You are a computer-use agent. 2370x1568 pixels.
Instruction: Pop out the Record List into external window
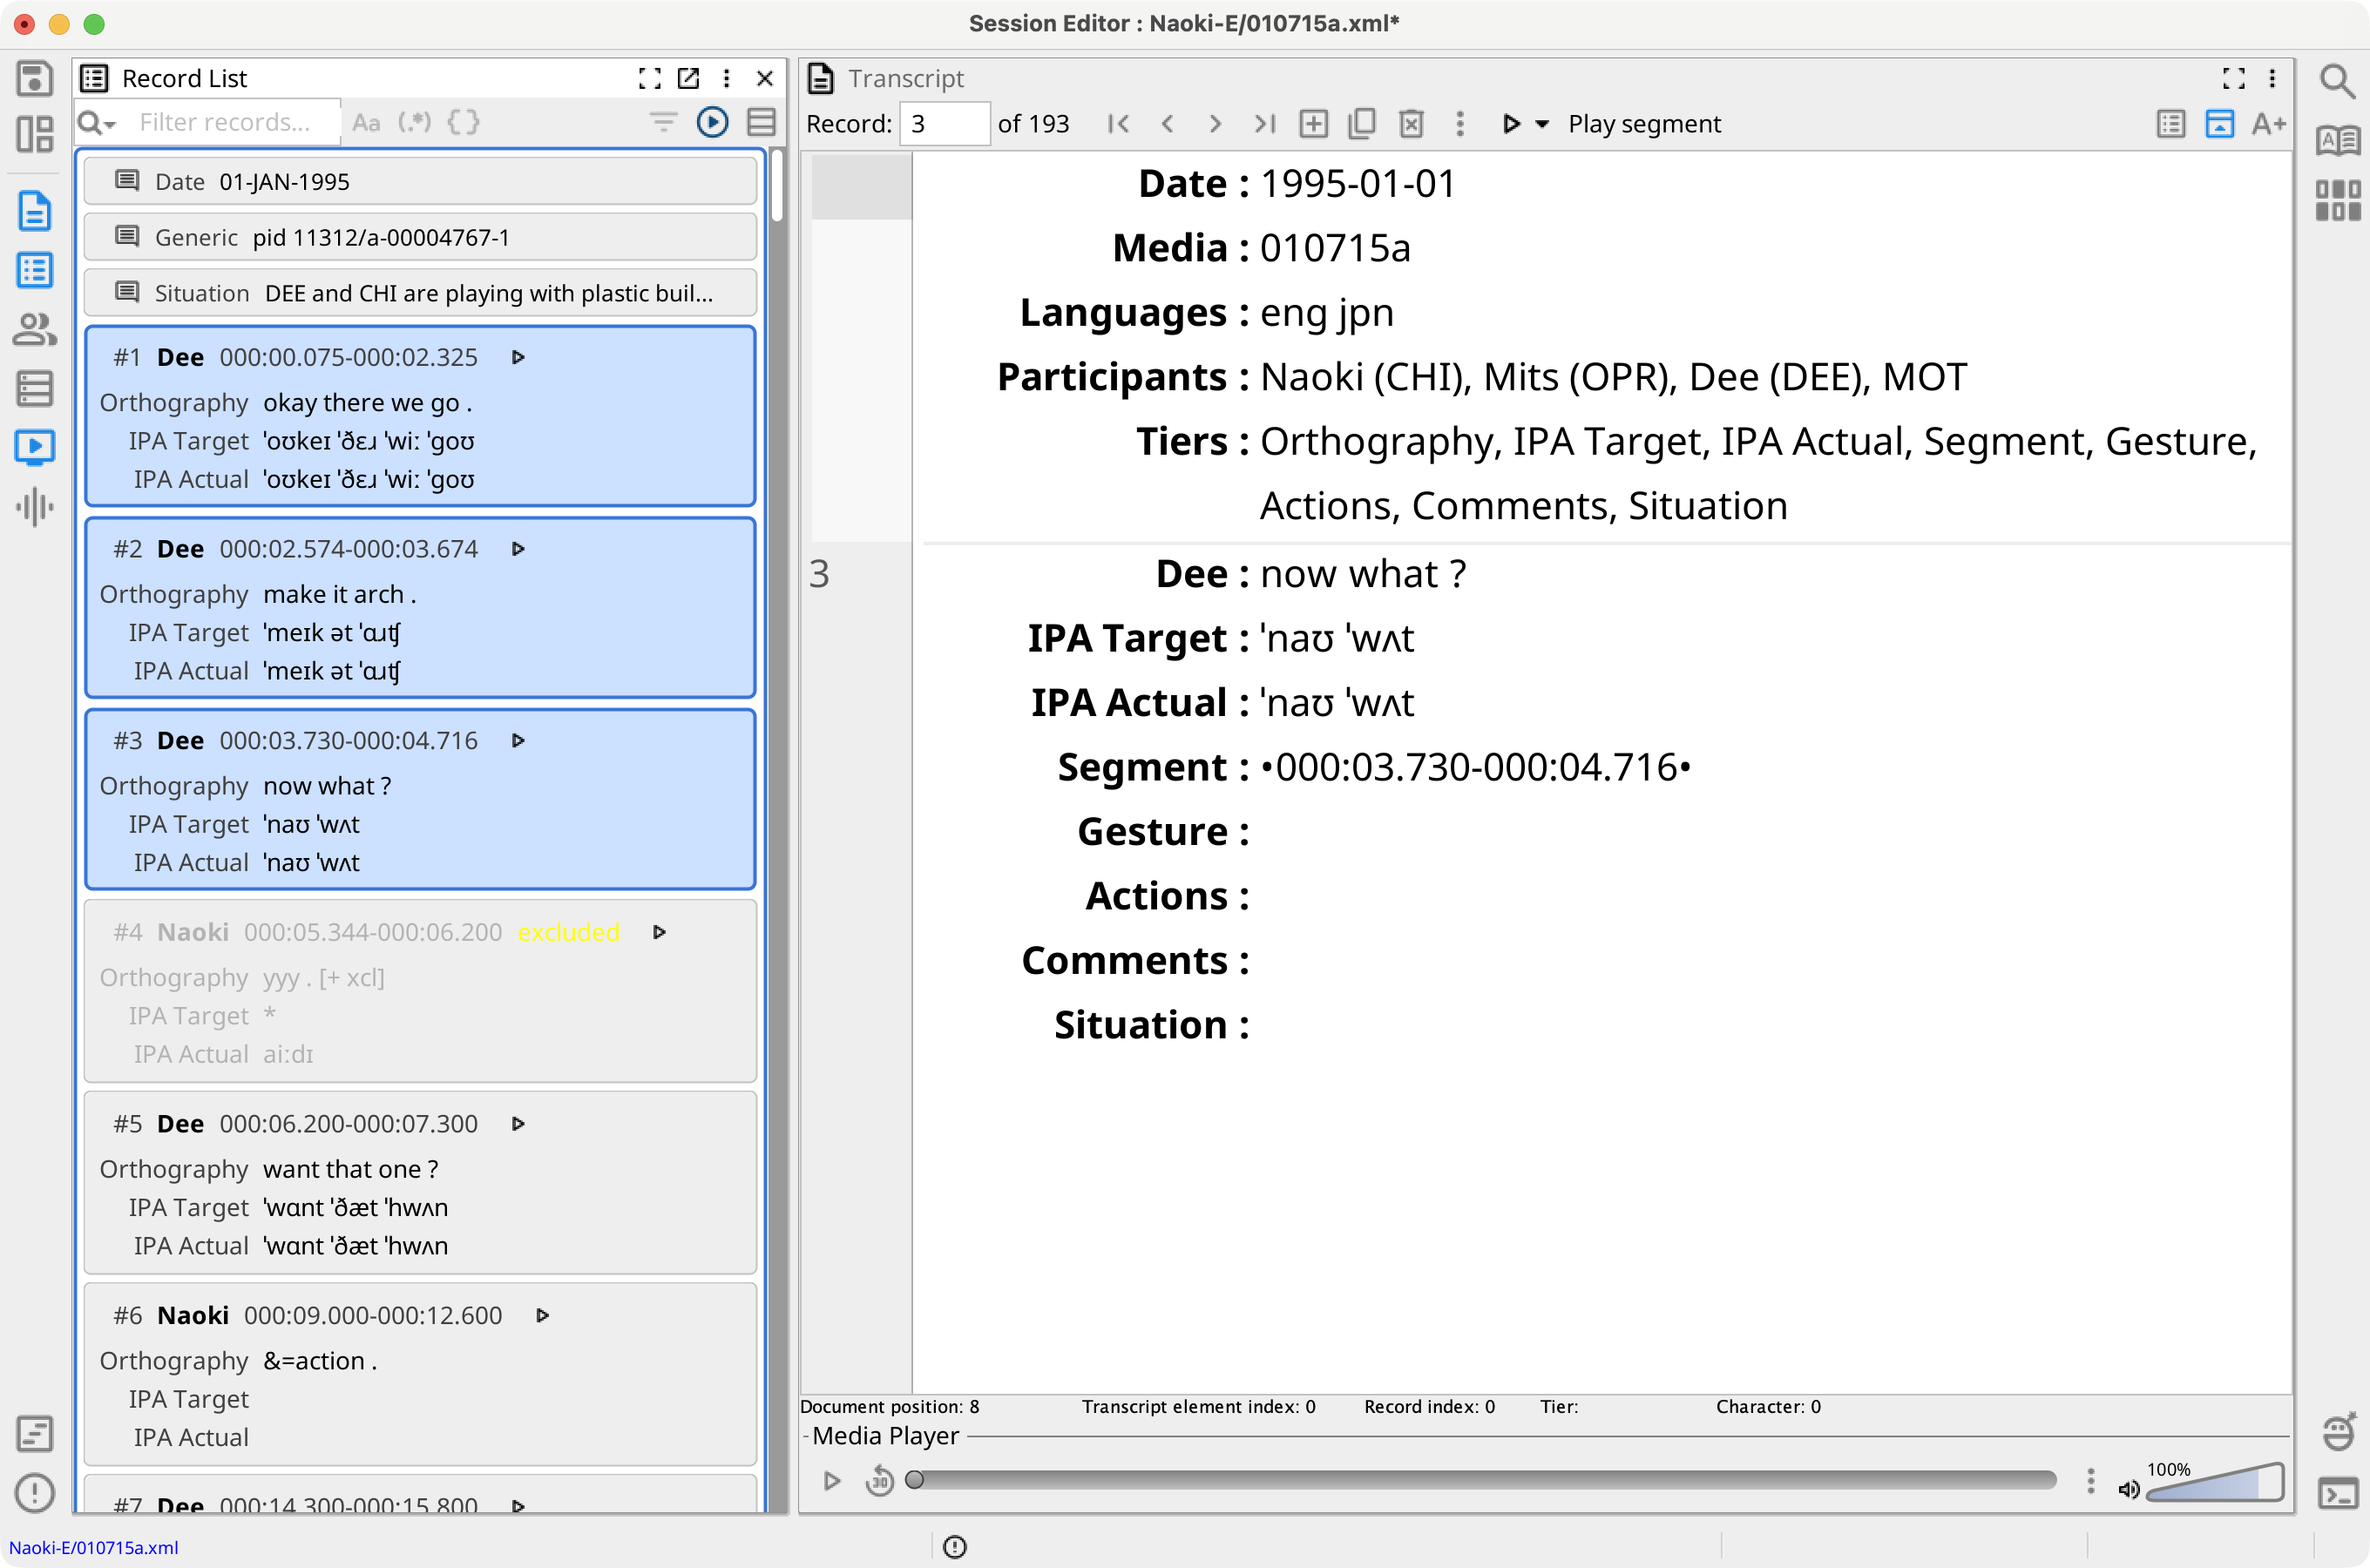point(688,78)
